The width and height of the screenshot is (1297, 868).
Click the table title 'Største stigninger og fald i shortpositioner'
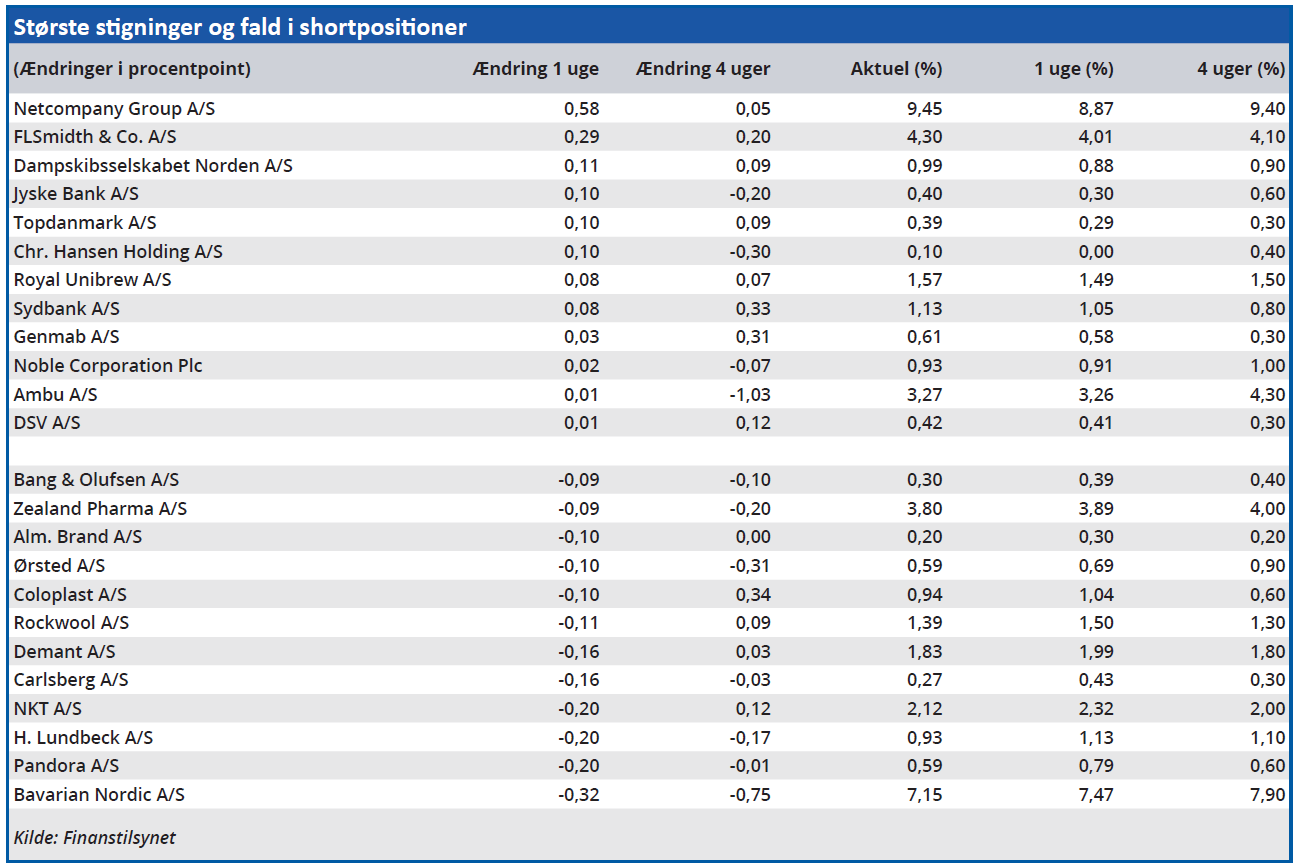(240, 27)
